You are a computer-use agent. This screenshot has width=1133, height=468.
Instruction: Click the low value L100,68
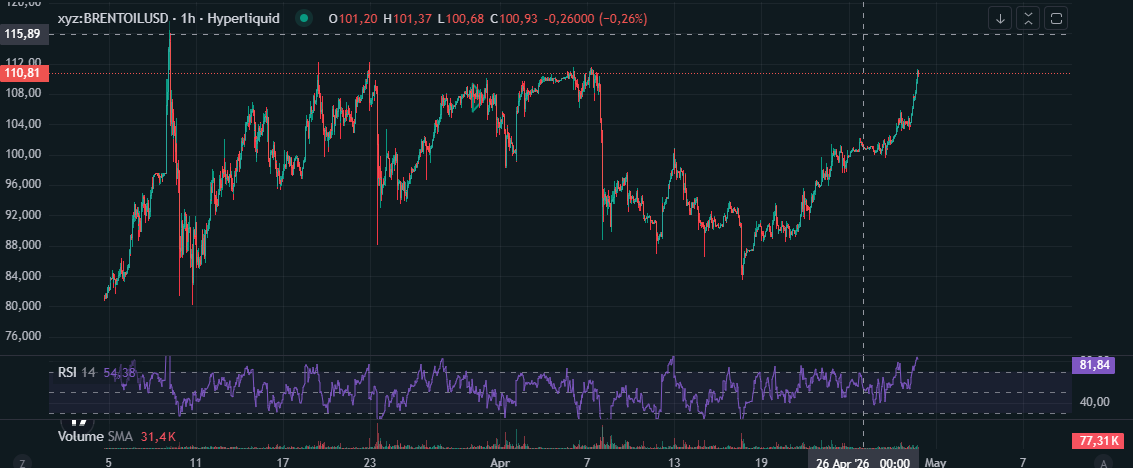click(461, 19)
